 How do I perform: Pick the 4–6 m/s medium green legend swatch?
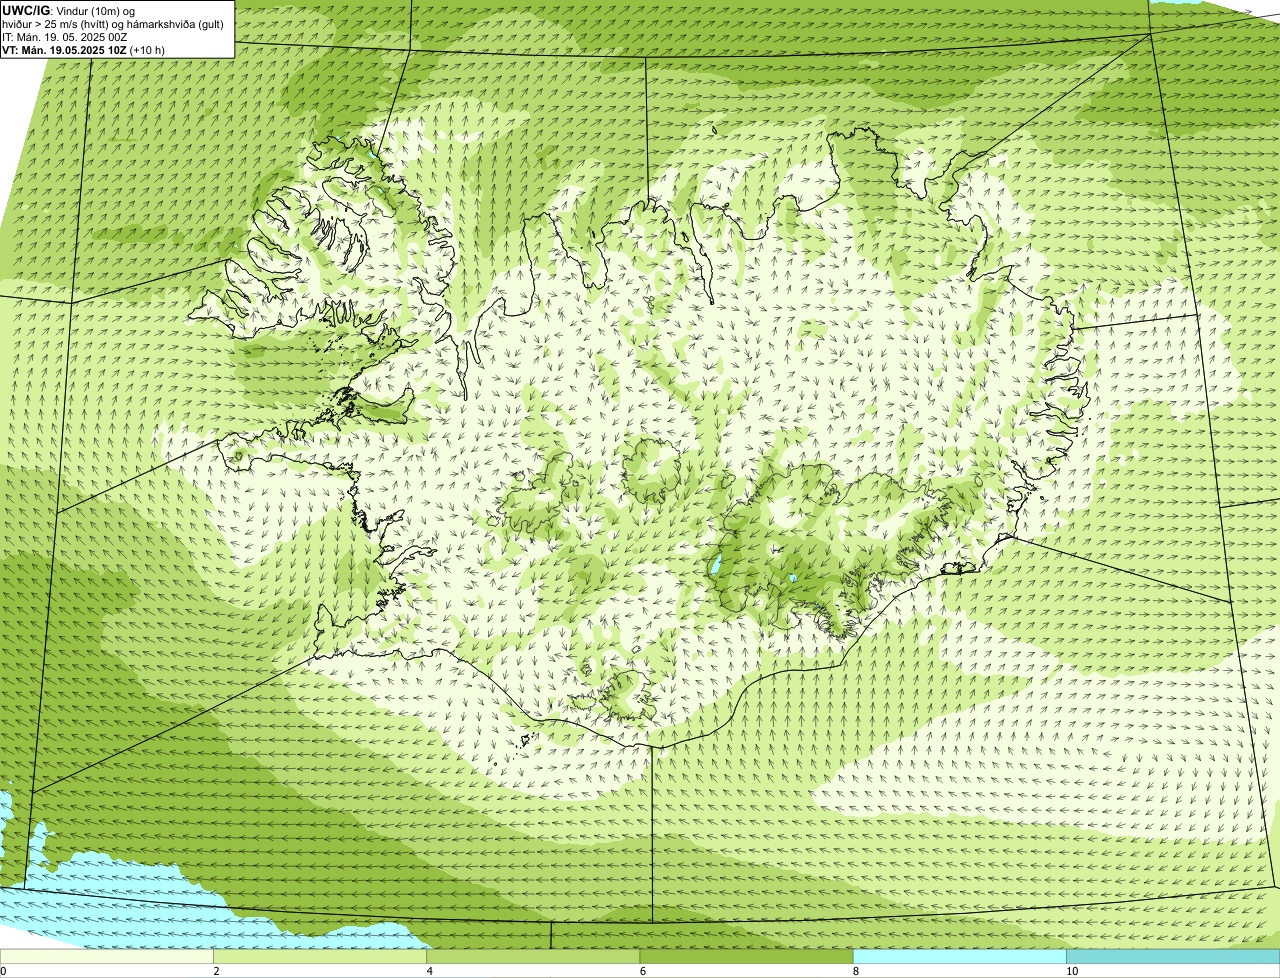[x=533, y=956]
